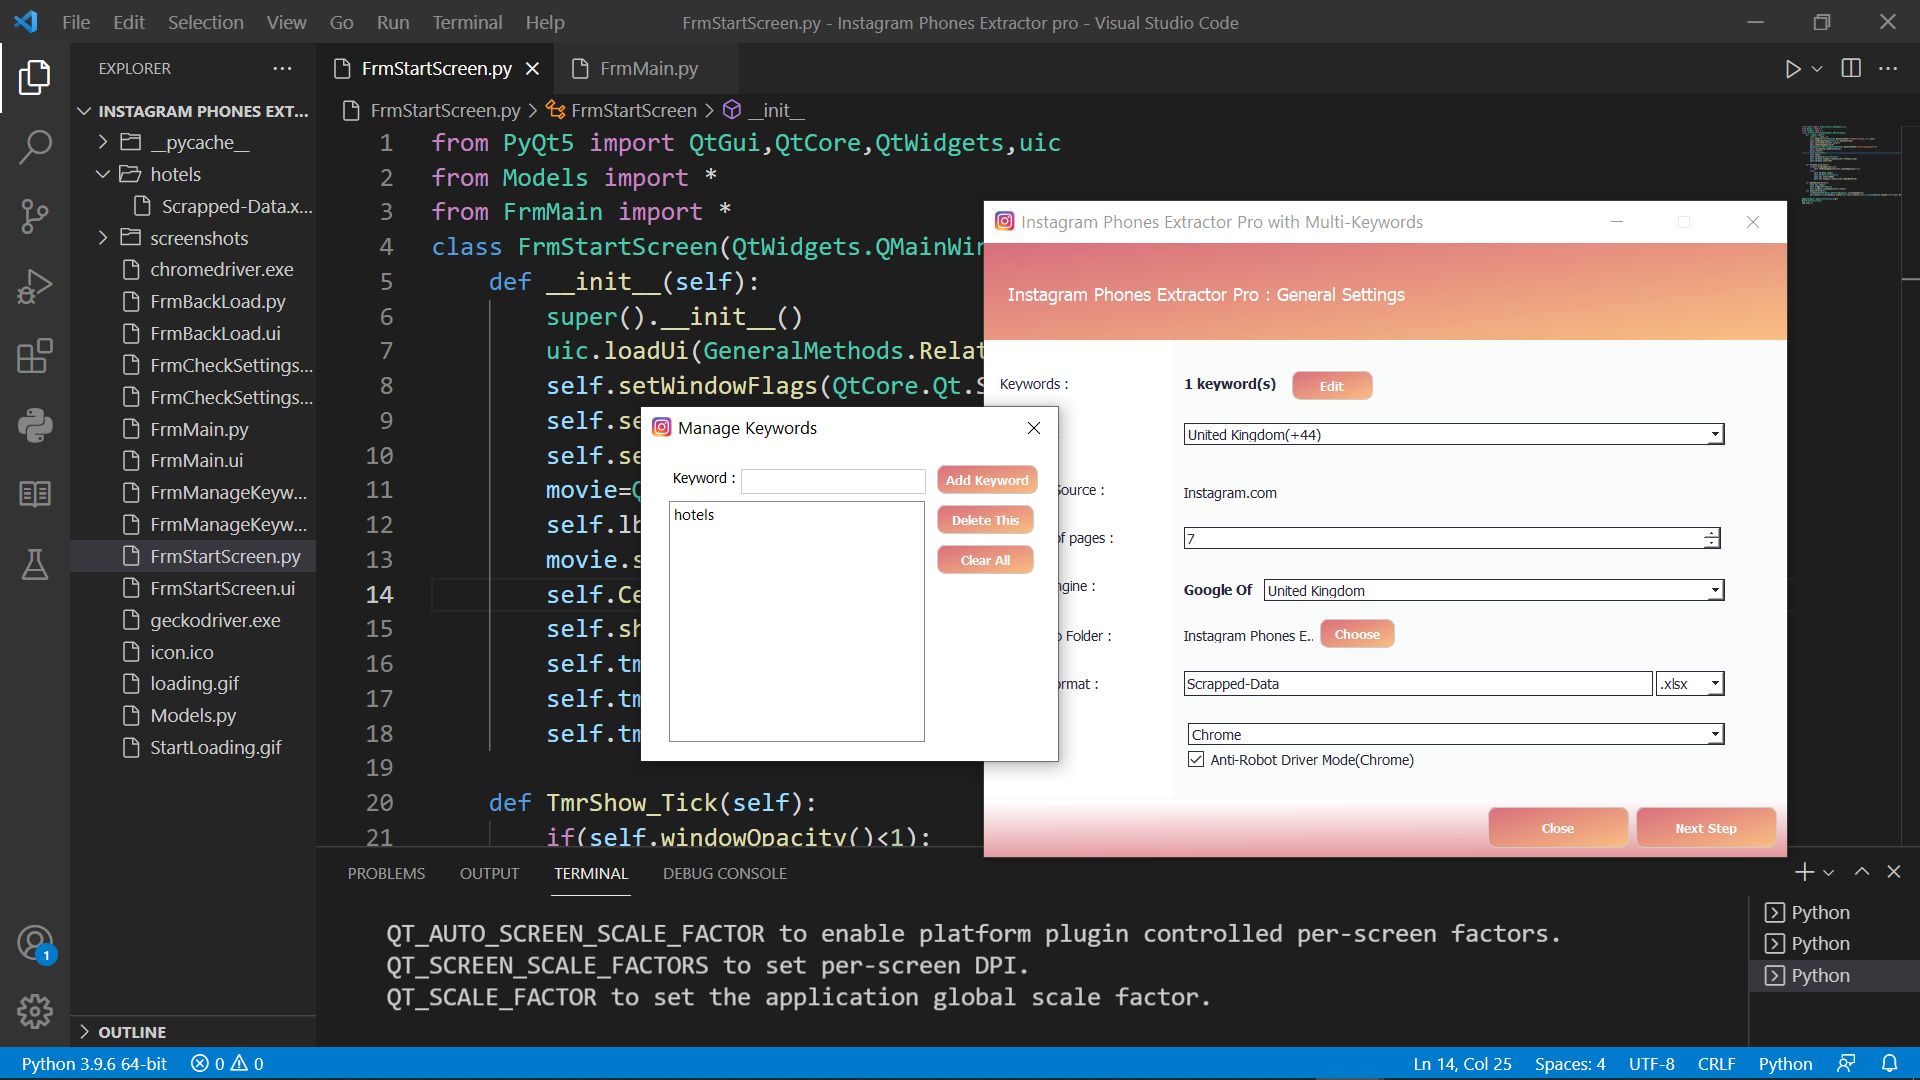Close the Manage Keywords dialog

[x=1034, y=428]
